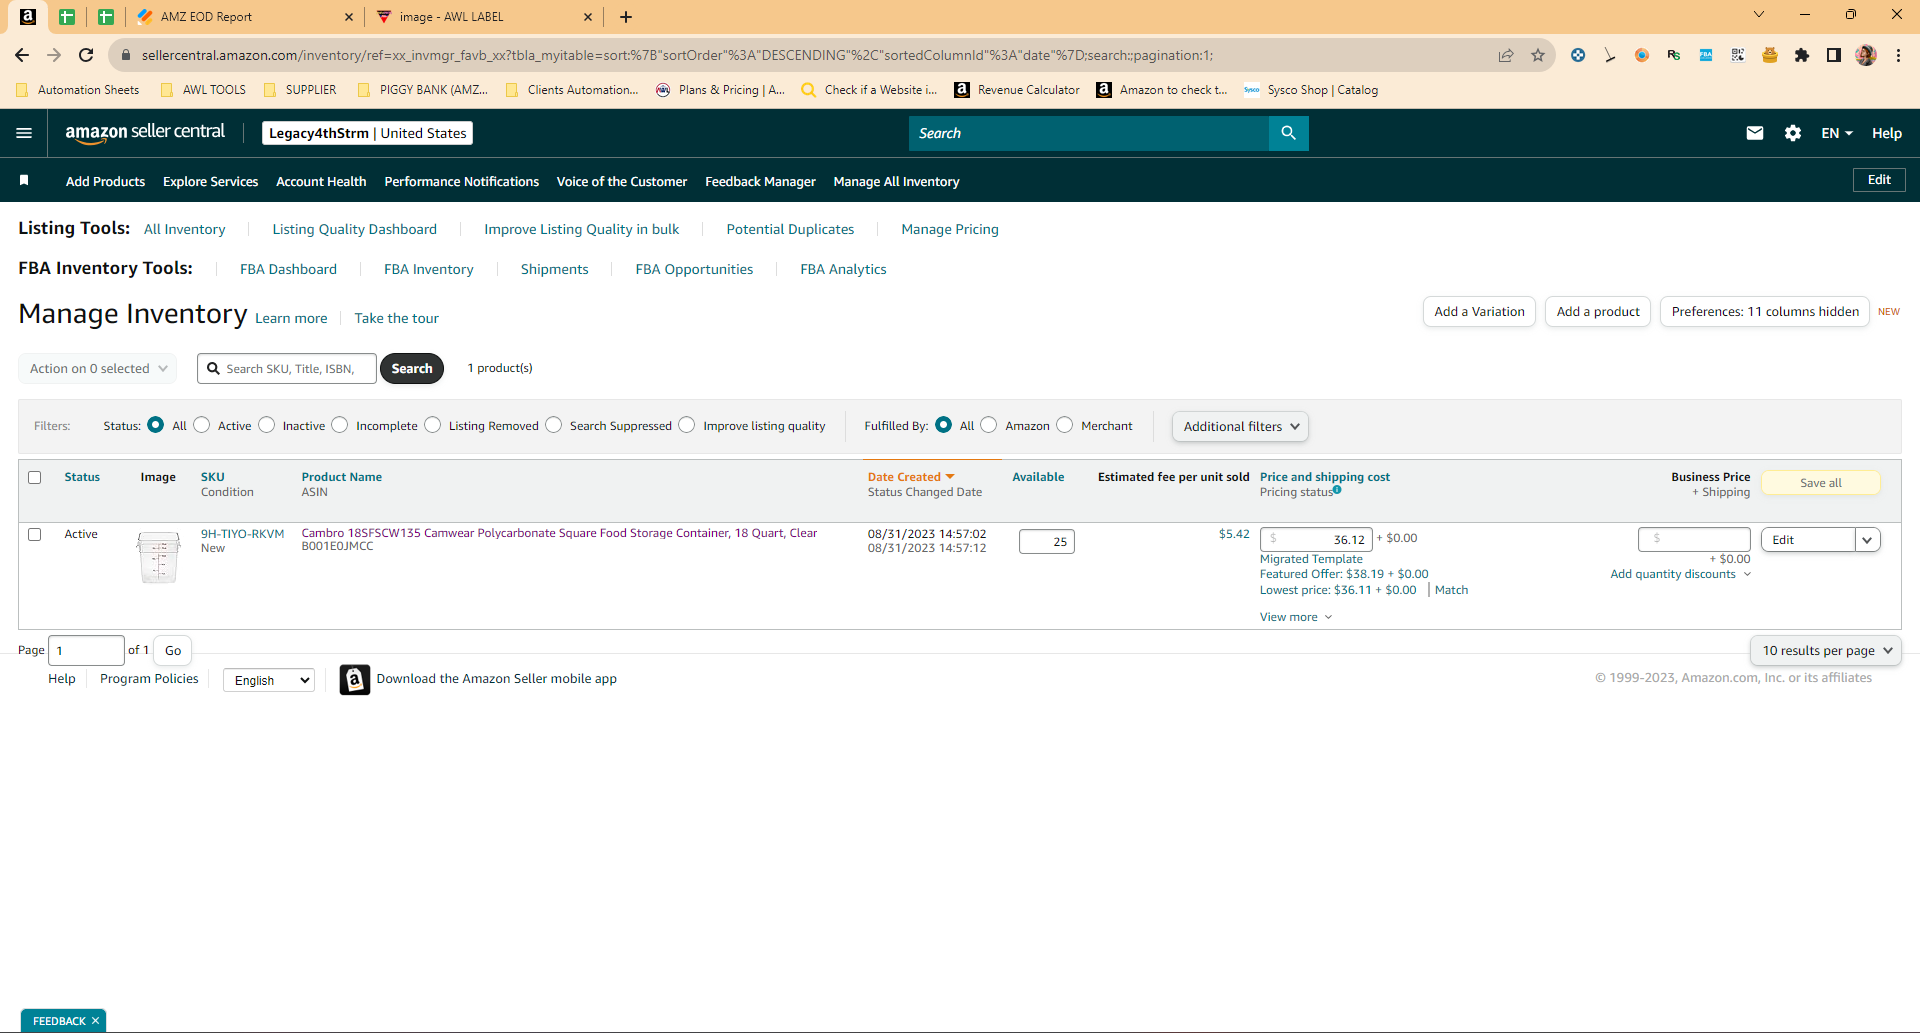Select the Incomplete status radio button

340,425
